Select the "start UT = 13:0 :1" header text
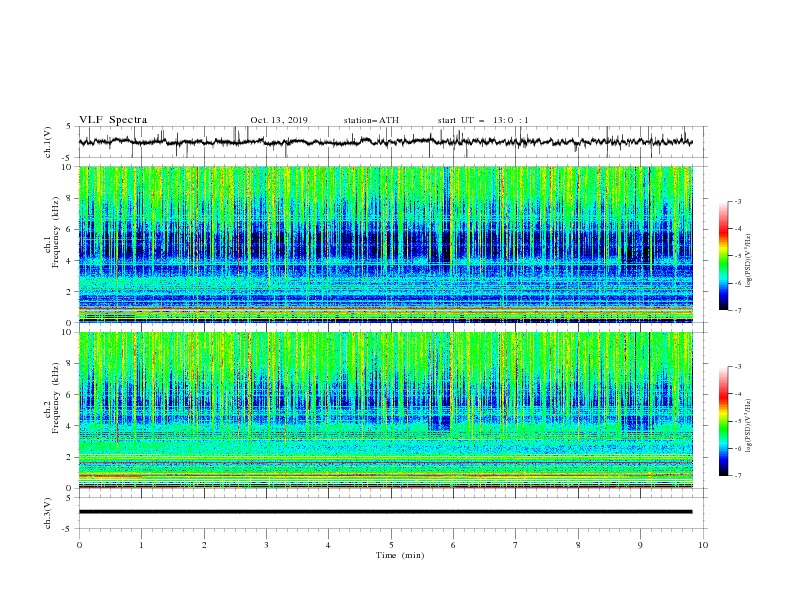 pos(483,120)
